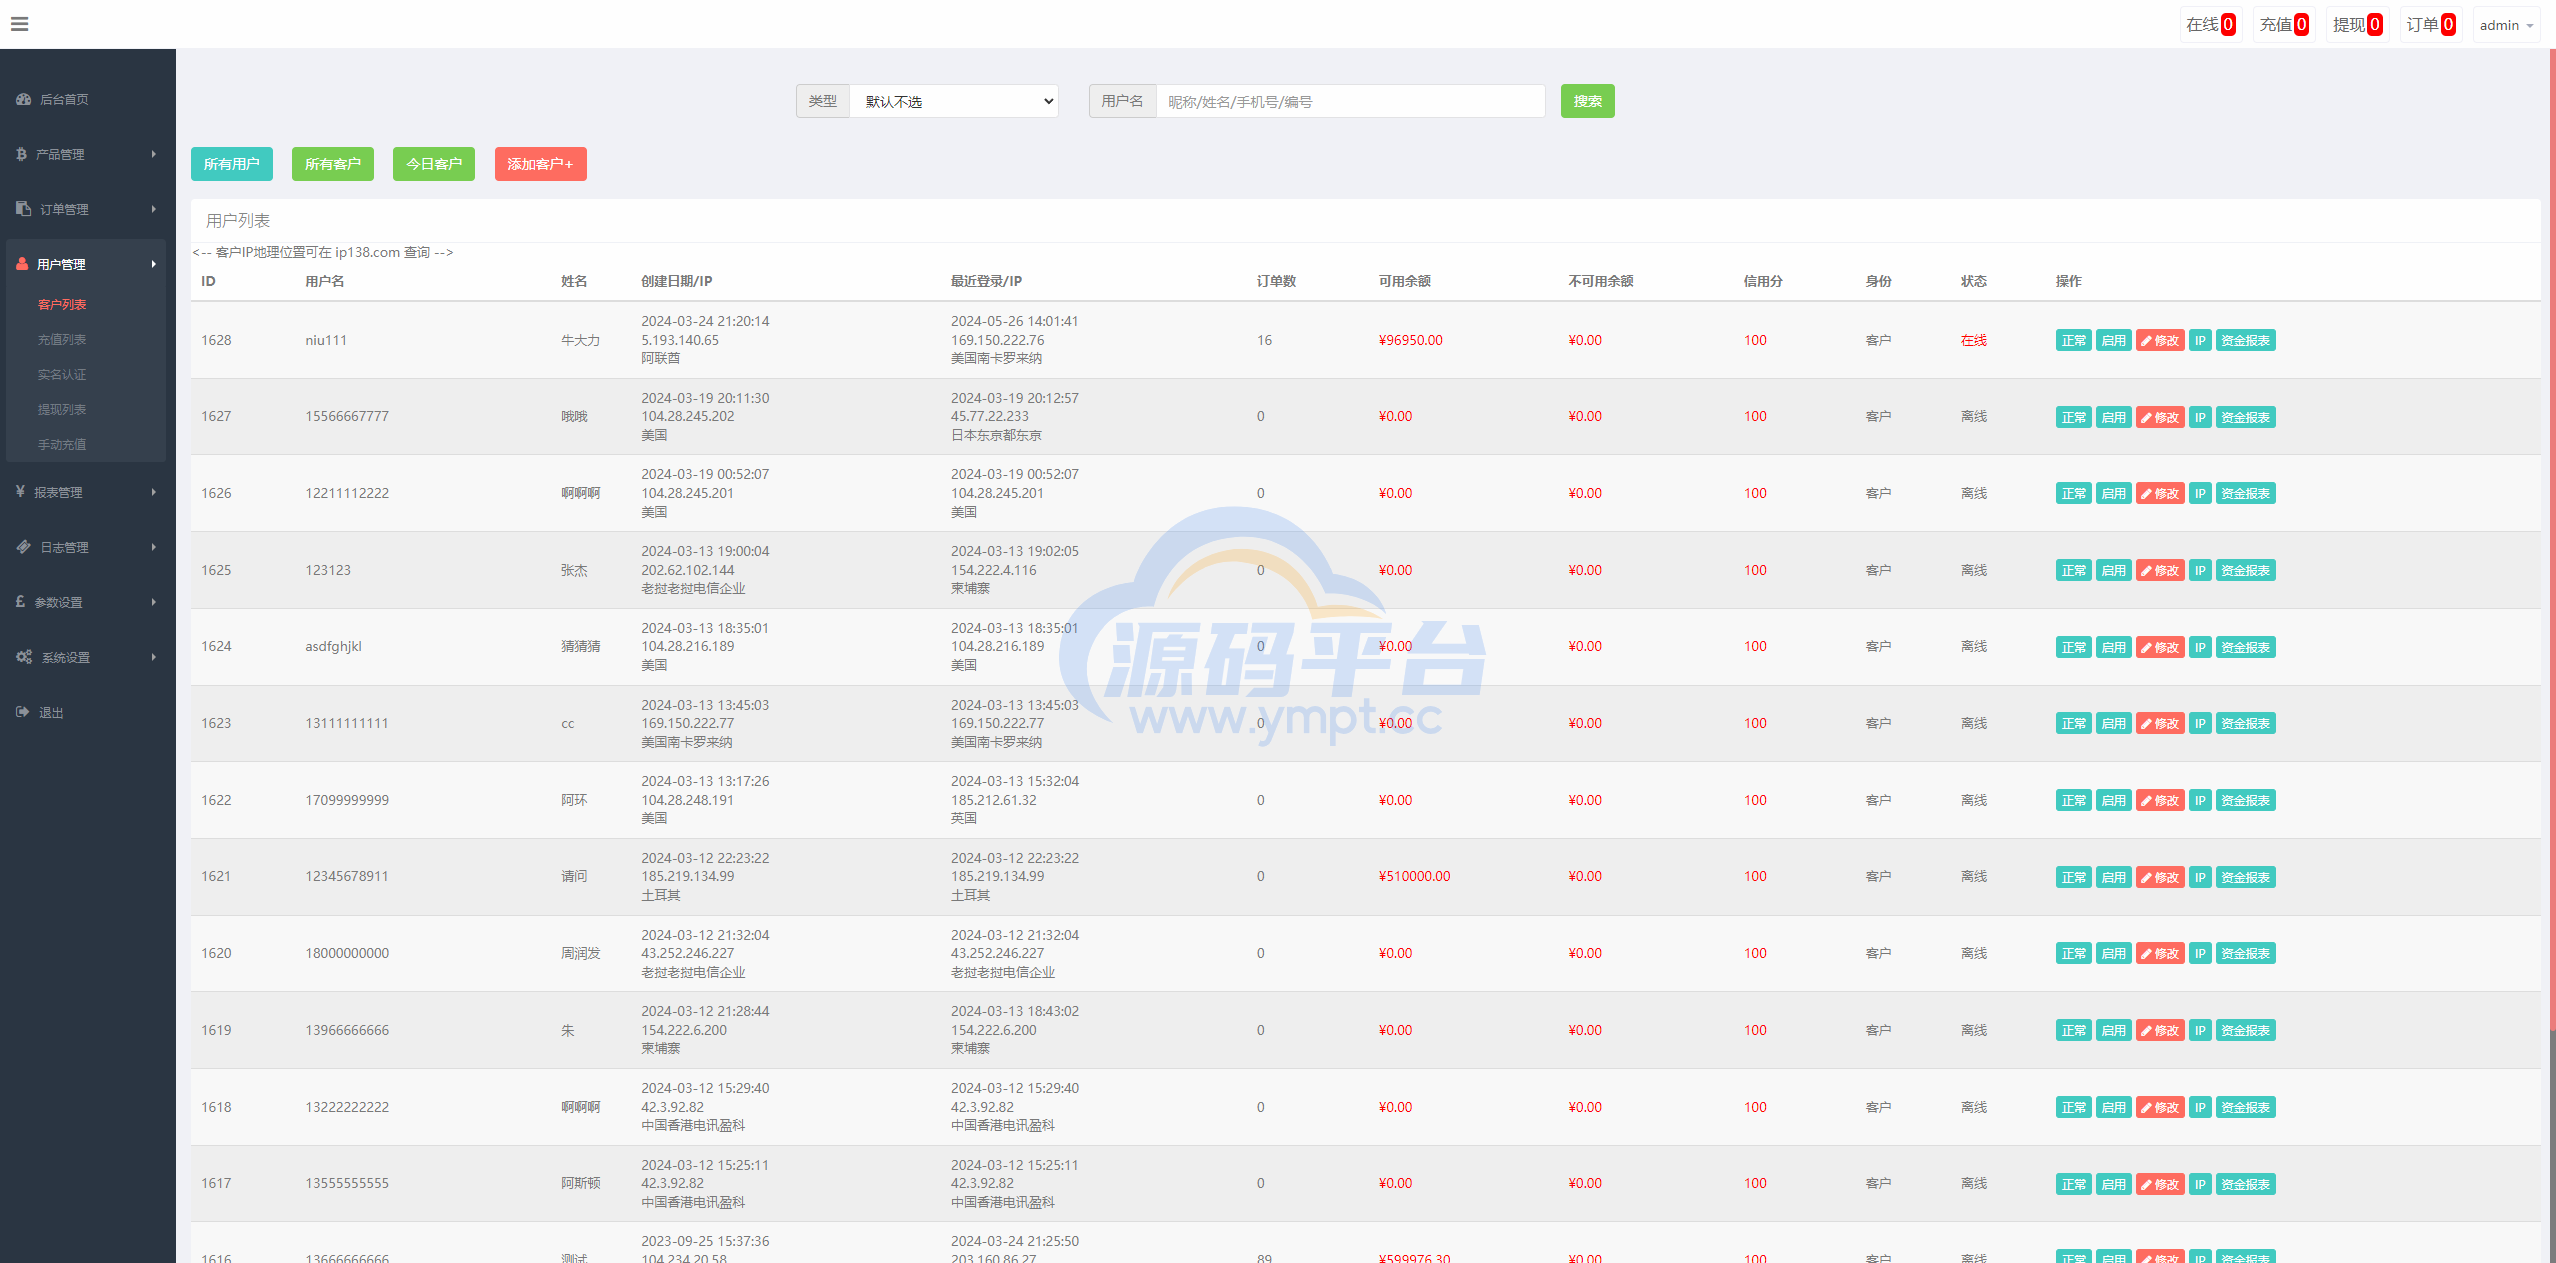The height and width of the screenshot is (1263, 2556).
Task: Click the 日志管理 tag icon
Action: pyautogui.click(x=24, y=546)
